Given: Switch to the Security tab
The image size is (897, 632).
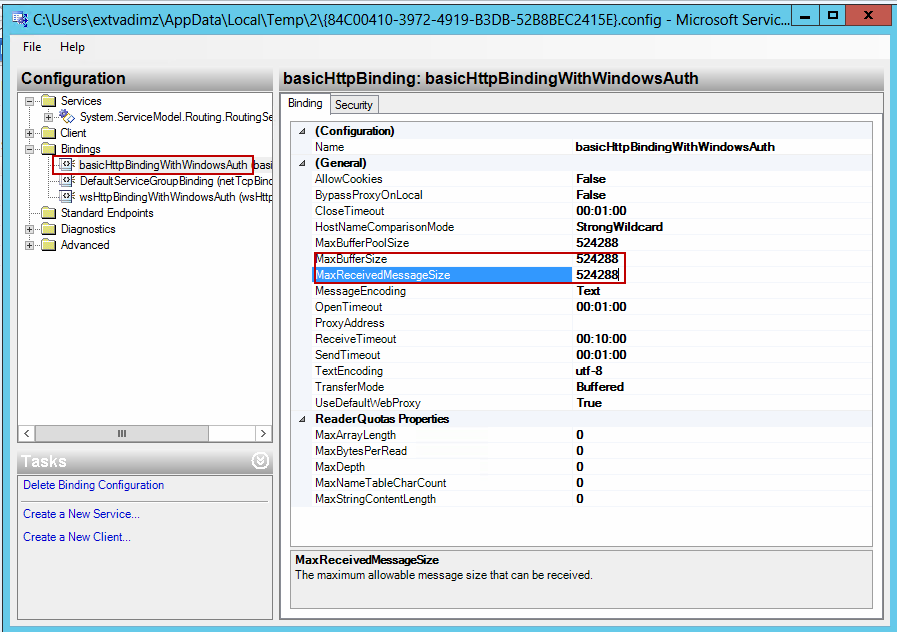Looking at the screenshot, I should coord(354,104).
